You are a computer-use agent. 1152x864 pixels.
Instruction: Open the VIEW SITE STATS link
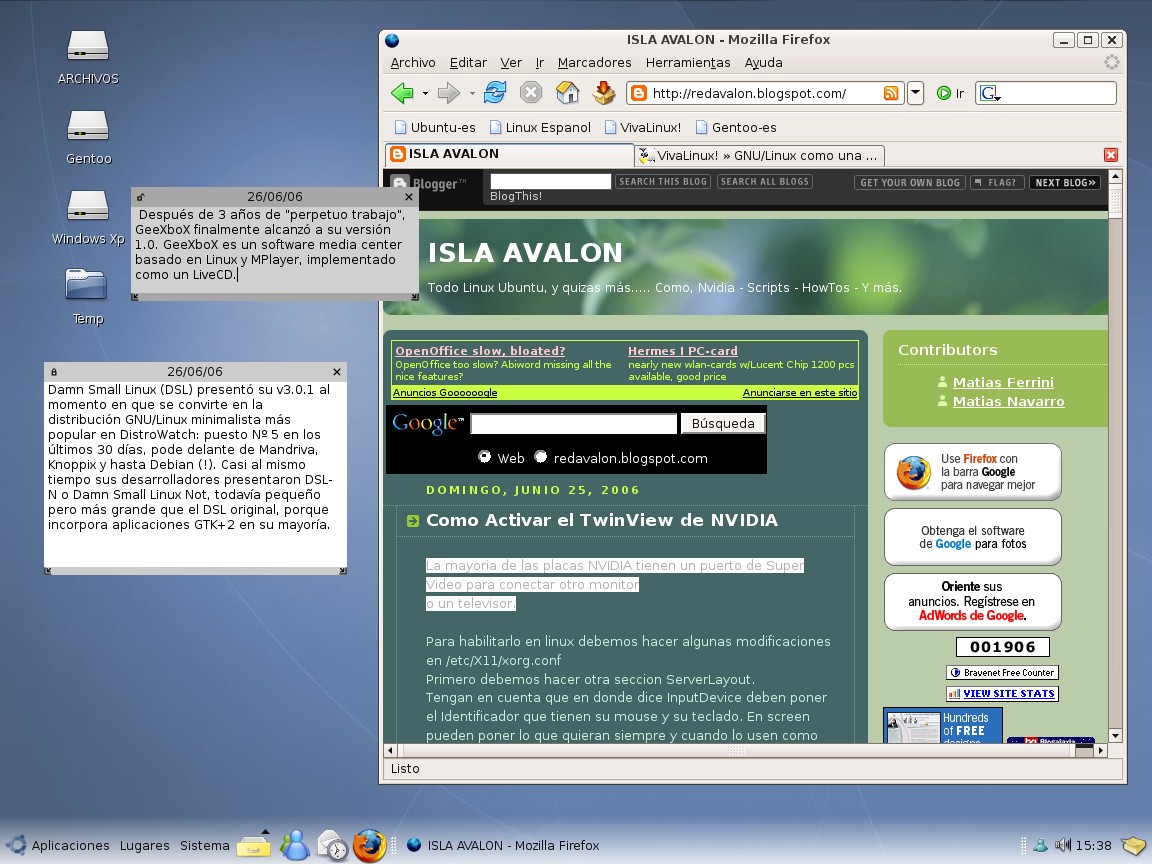[1002, 694]
